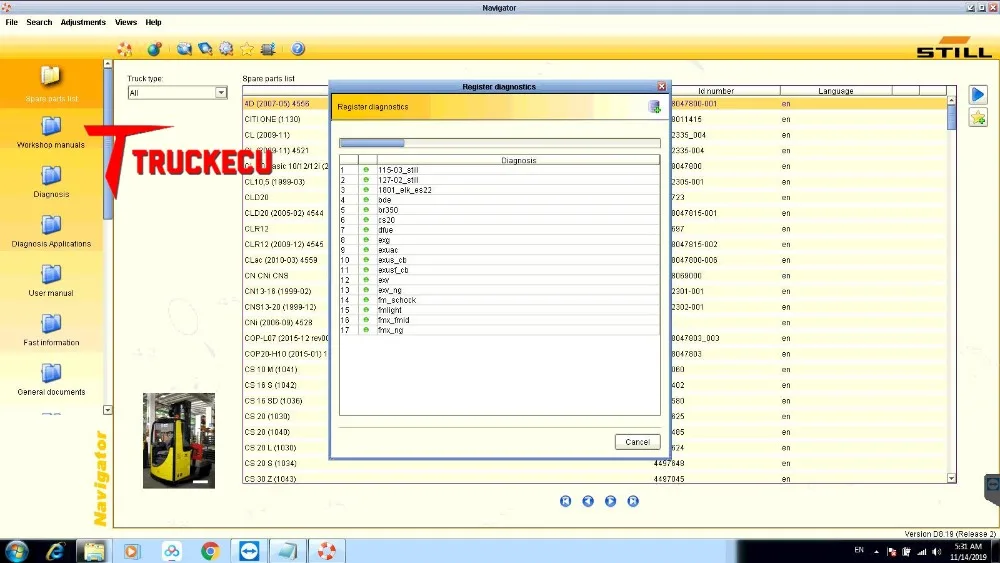Select diagnosis row fmx_ng
Screen dimensions: 1000x563
point(499,330)
